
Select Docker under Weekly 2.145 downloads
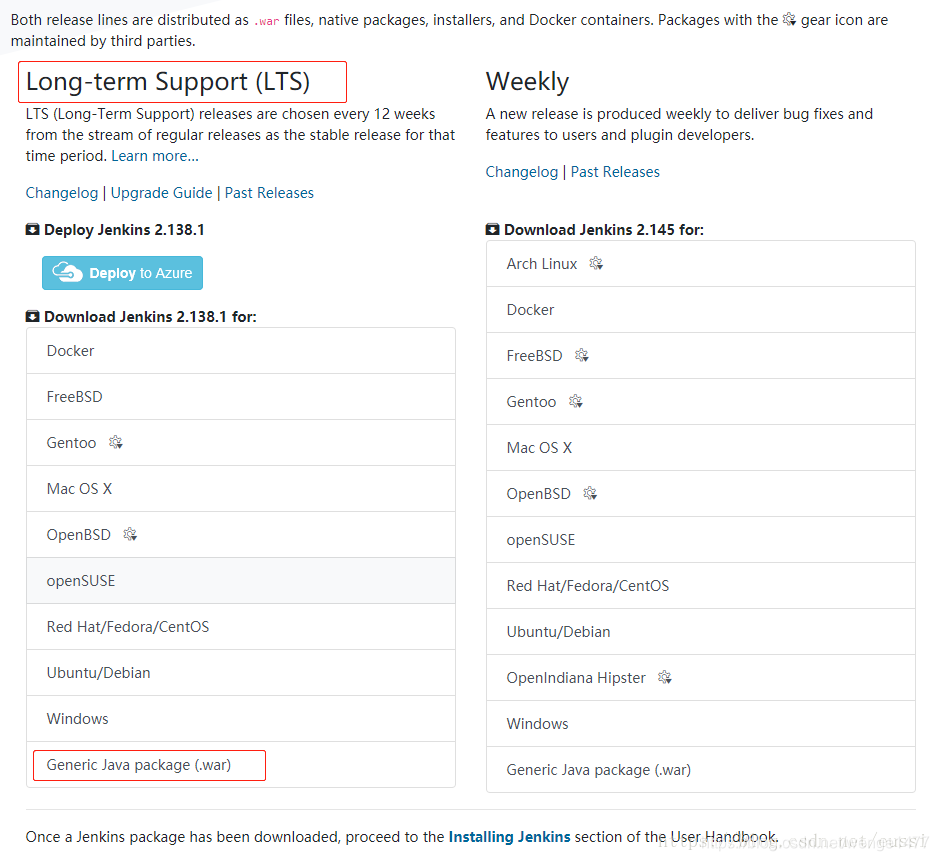coord(701,310)
